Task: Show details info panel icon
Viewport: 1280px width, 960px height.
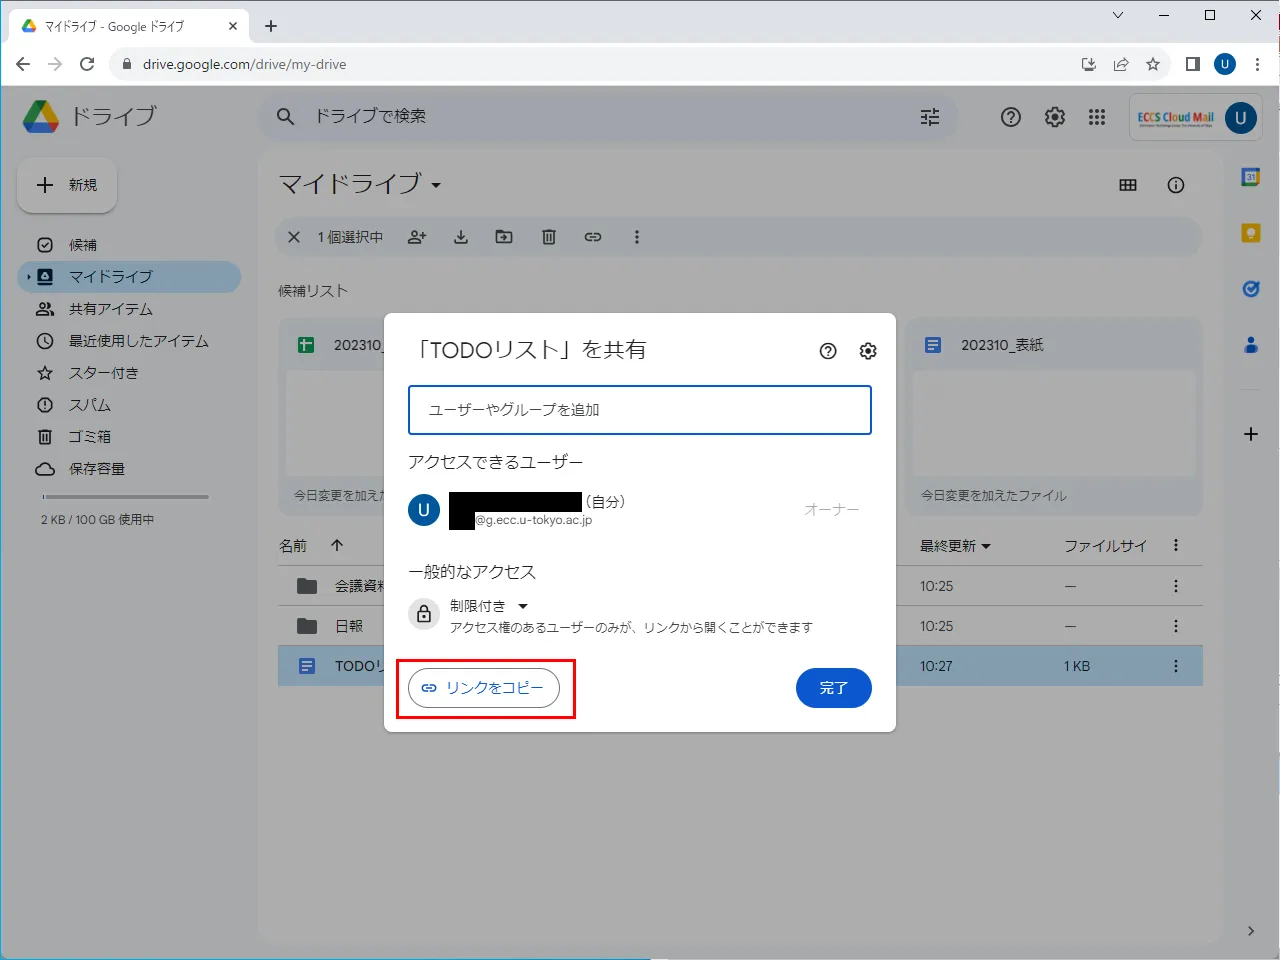Action: pos(1176,185)
